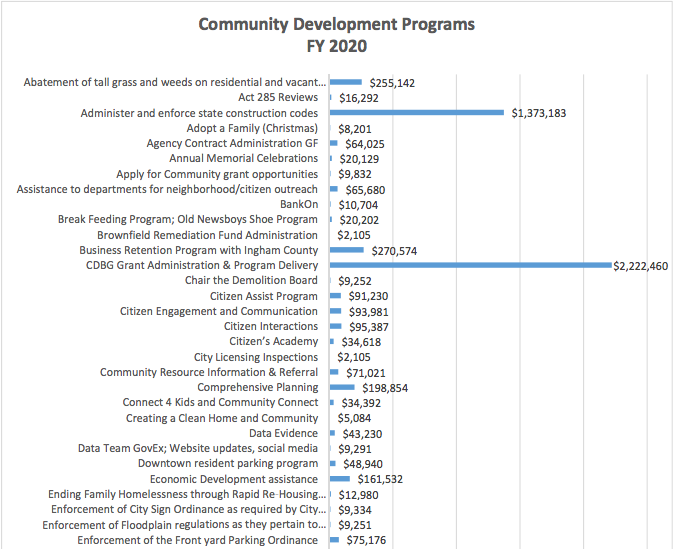
Task: Select the Abatement of tall grass label
Action: 175,82
